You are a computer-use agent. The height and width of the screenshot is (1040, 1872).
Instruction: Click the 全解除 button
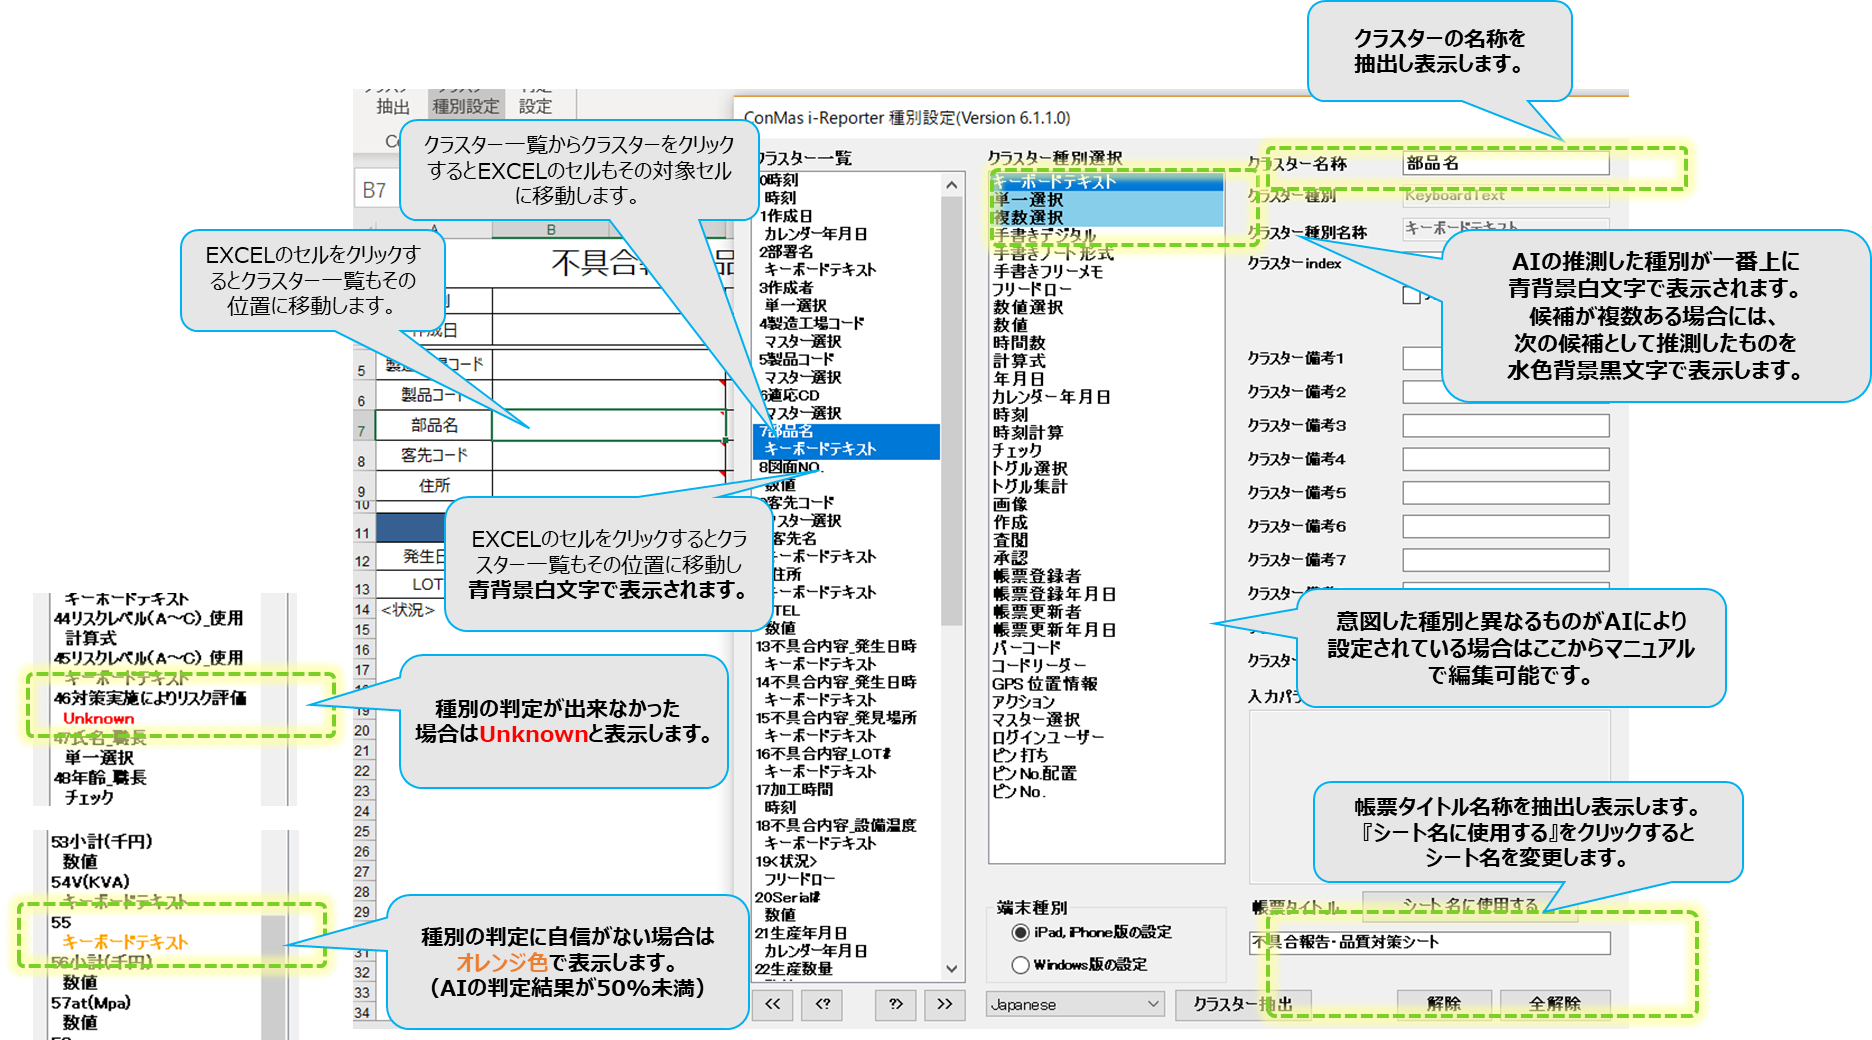pos(1554,1004)
